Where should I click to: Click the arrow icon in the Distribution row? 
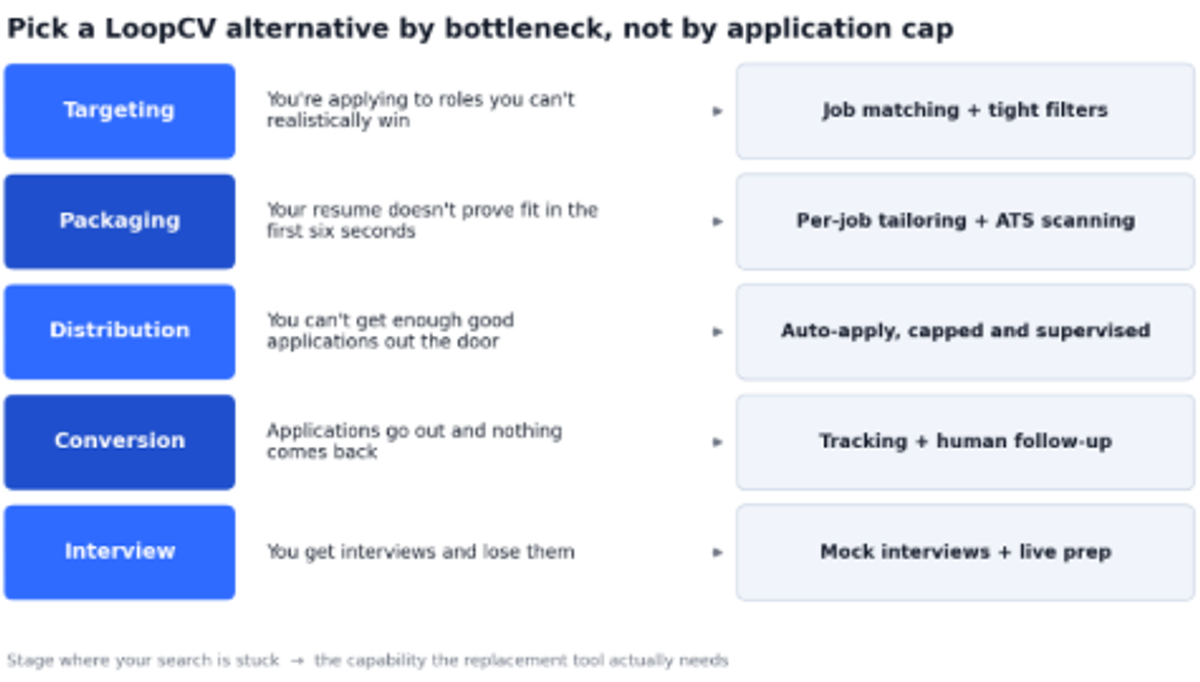717,331
